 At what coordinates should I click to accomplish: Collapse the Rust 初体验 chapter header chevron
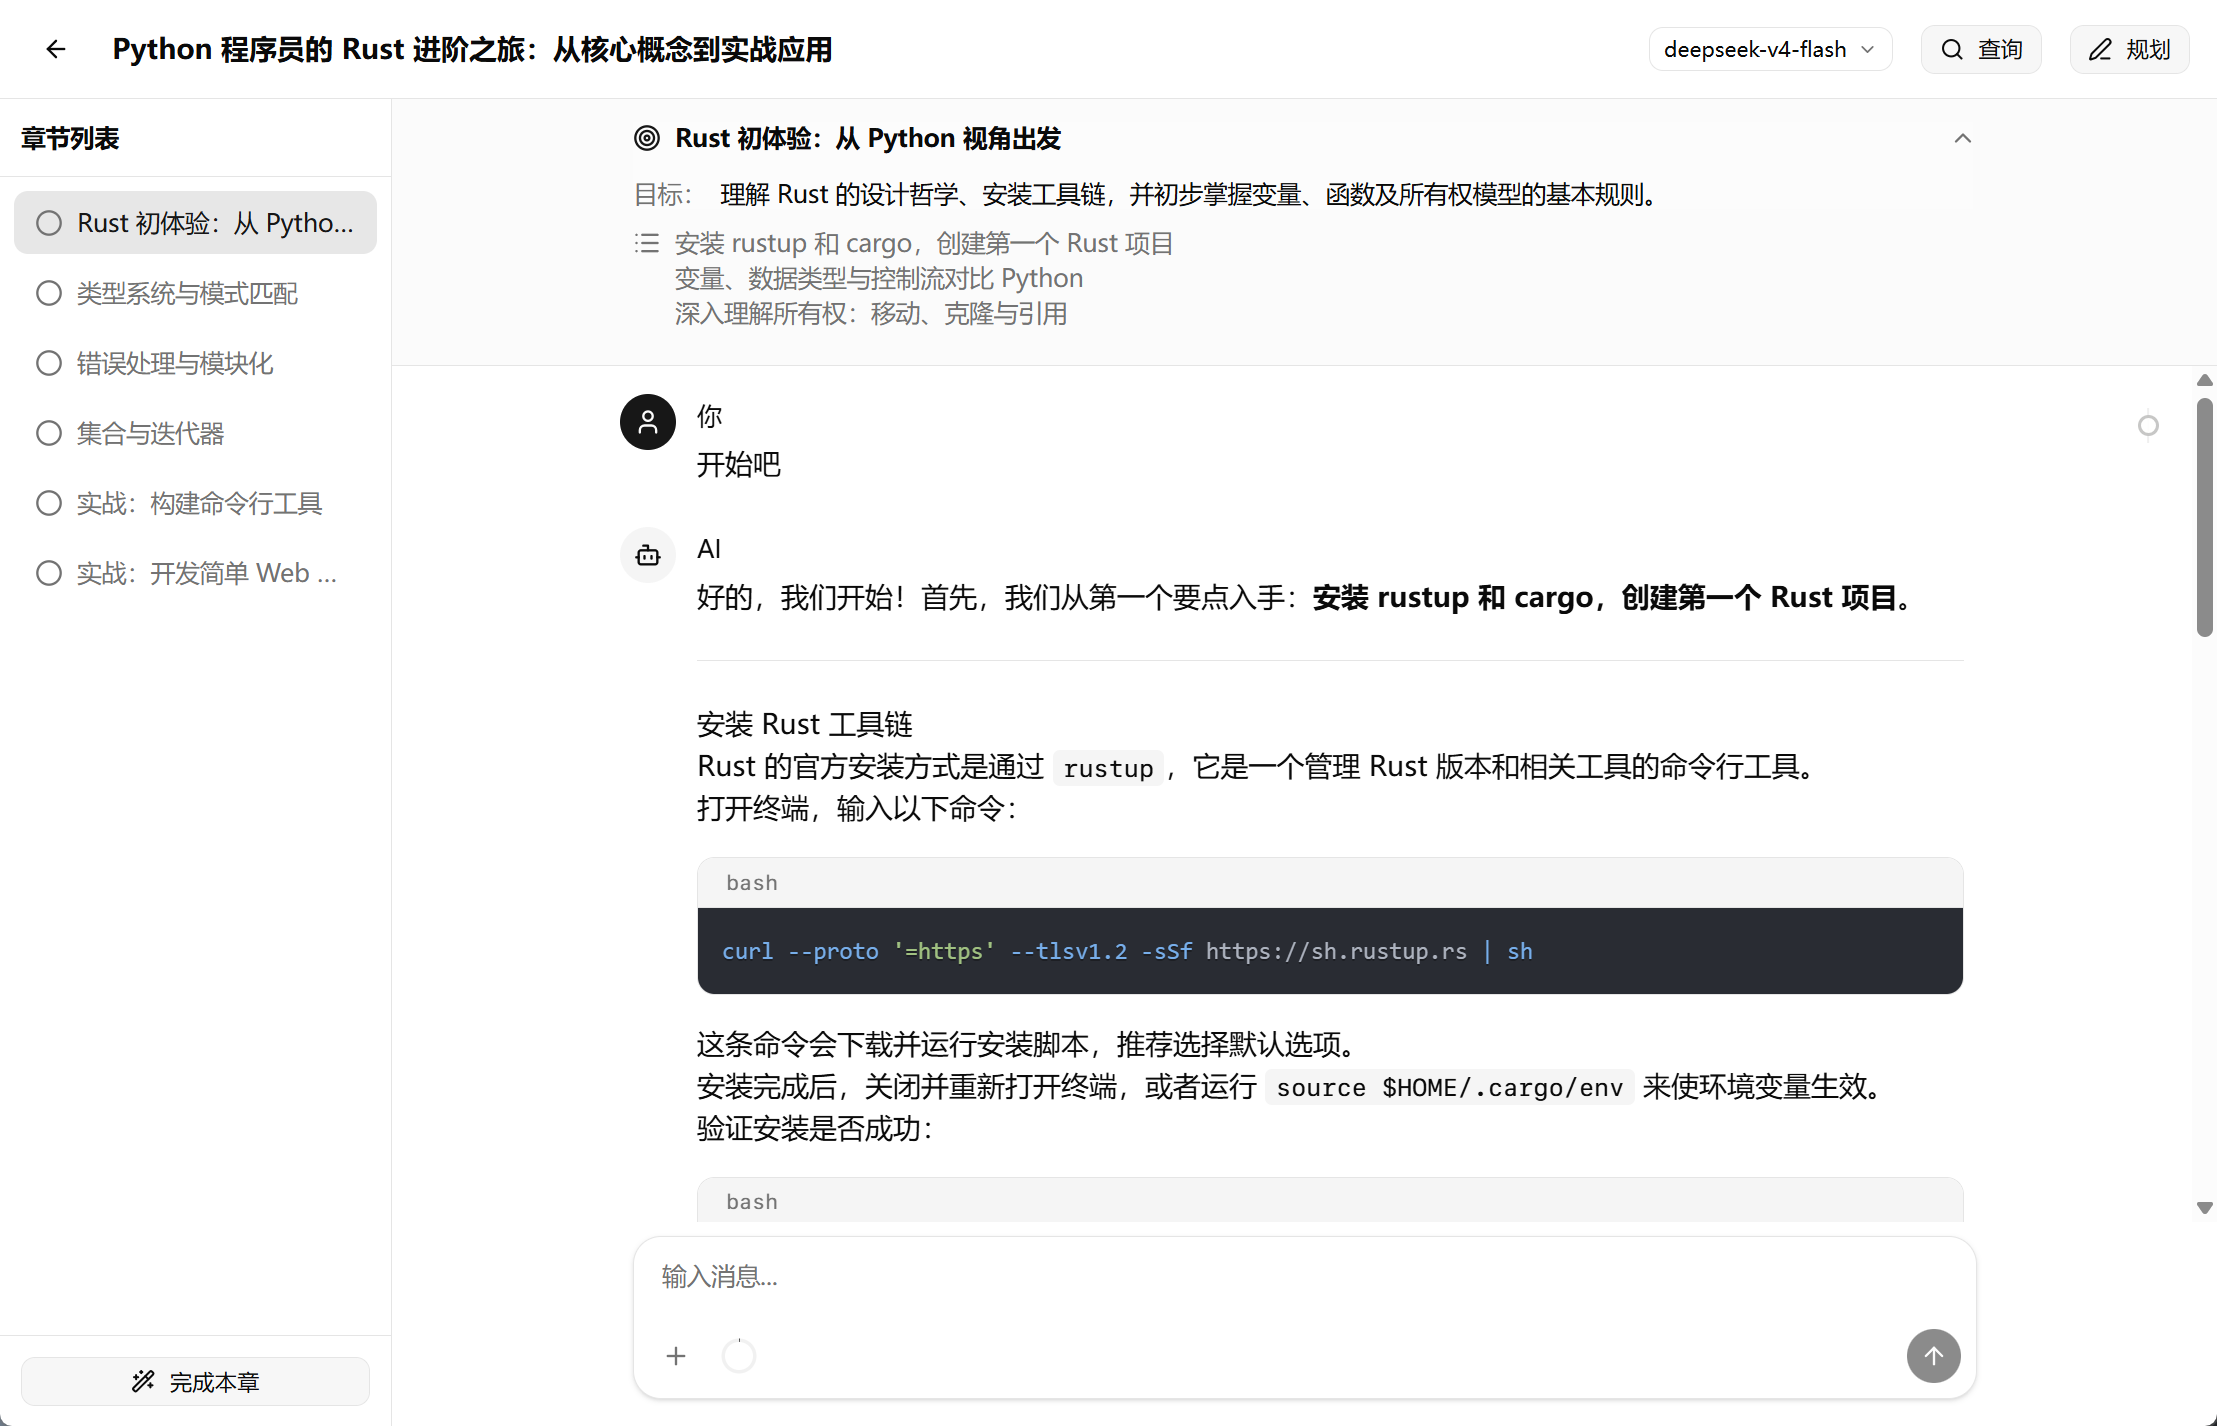coord(1963,138)
